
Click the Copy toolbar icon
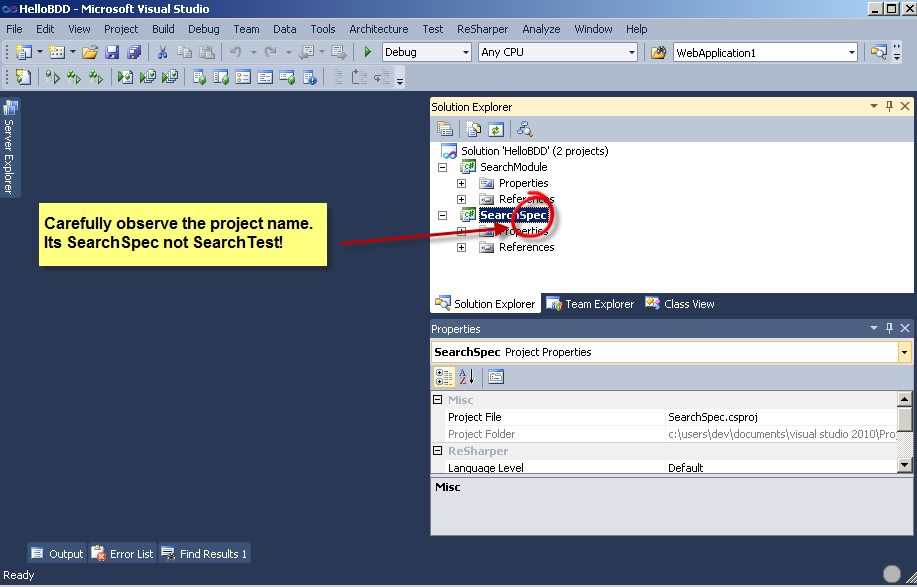[184, 52]
